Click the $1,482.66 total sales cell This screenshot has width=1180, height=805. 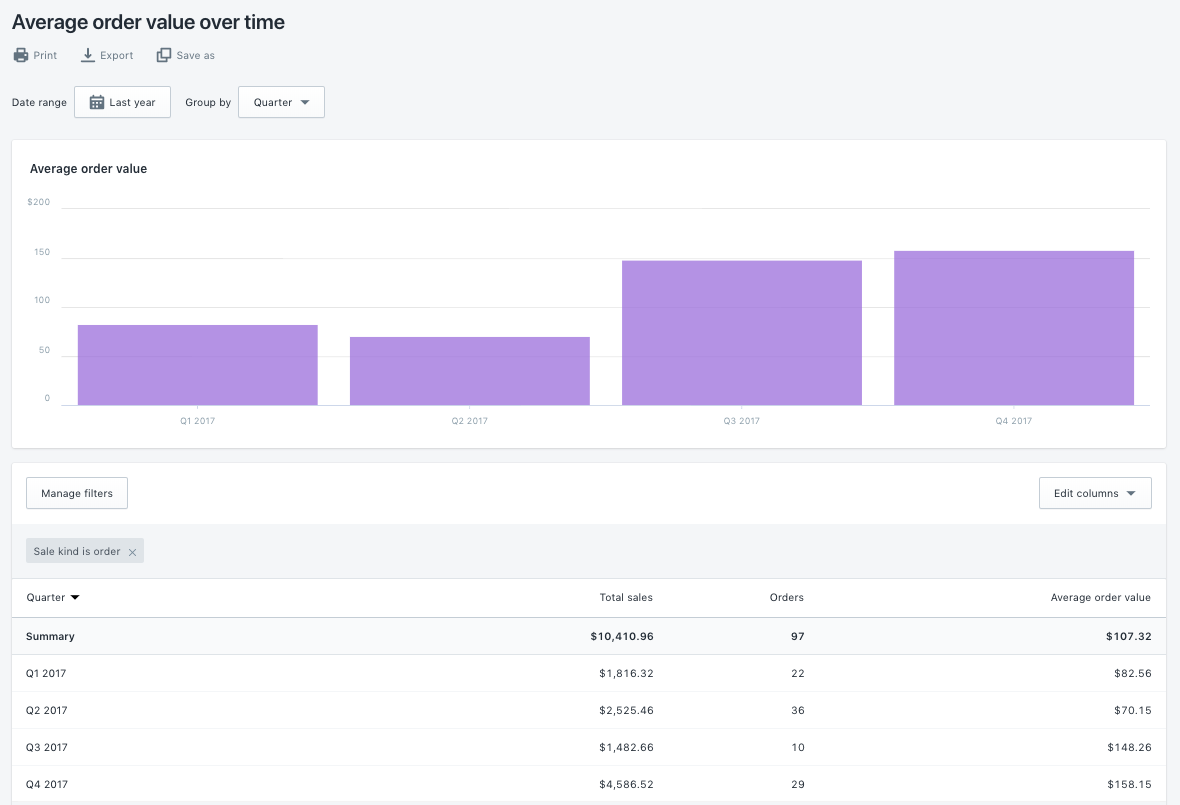(x=626, y=747)
